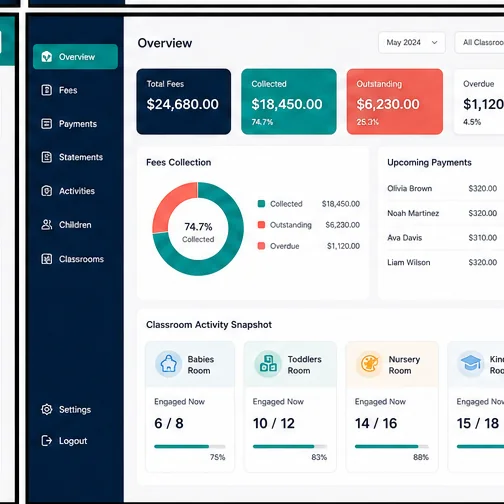504x504 pixels.
Task: Click the donut chart center 74.7%
Action: pyautogui.click(x=198, y=227)
